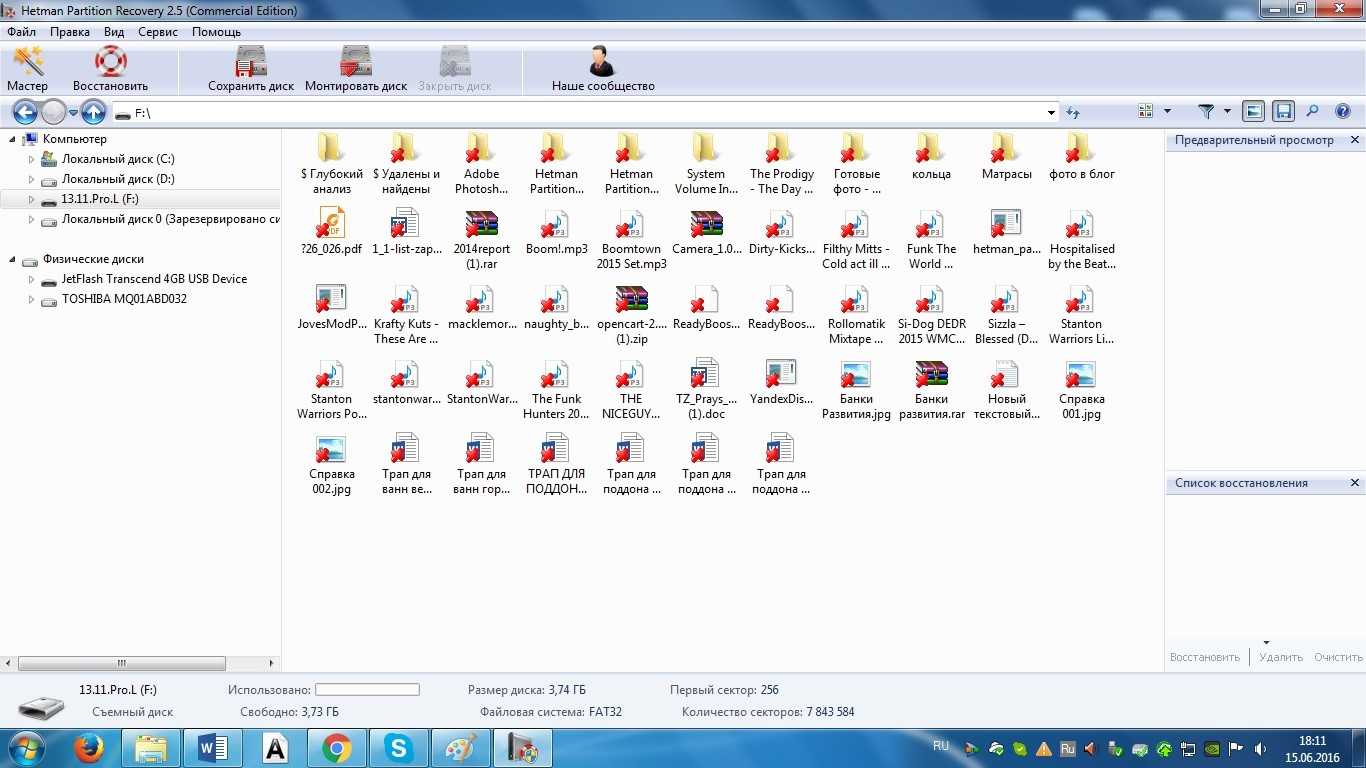This screenshot has height=768, width=1366.
Task: Toggle the recovery list panel floppy button
Action: [1284, 112]
